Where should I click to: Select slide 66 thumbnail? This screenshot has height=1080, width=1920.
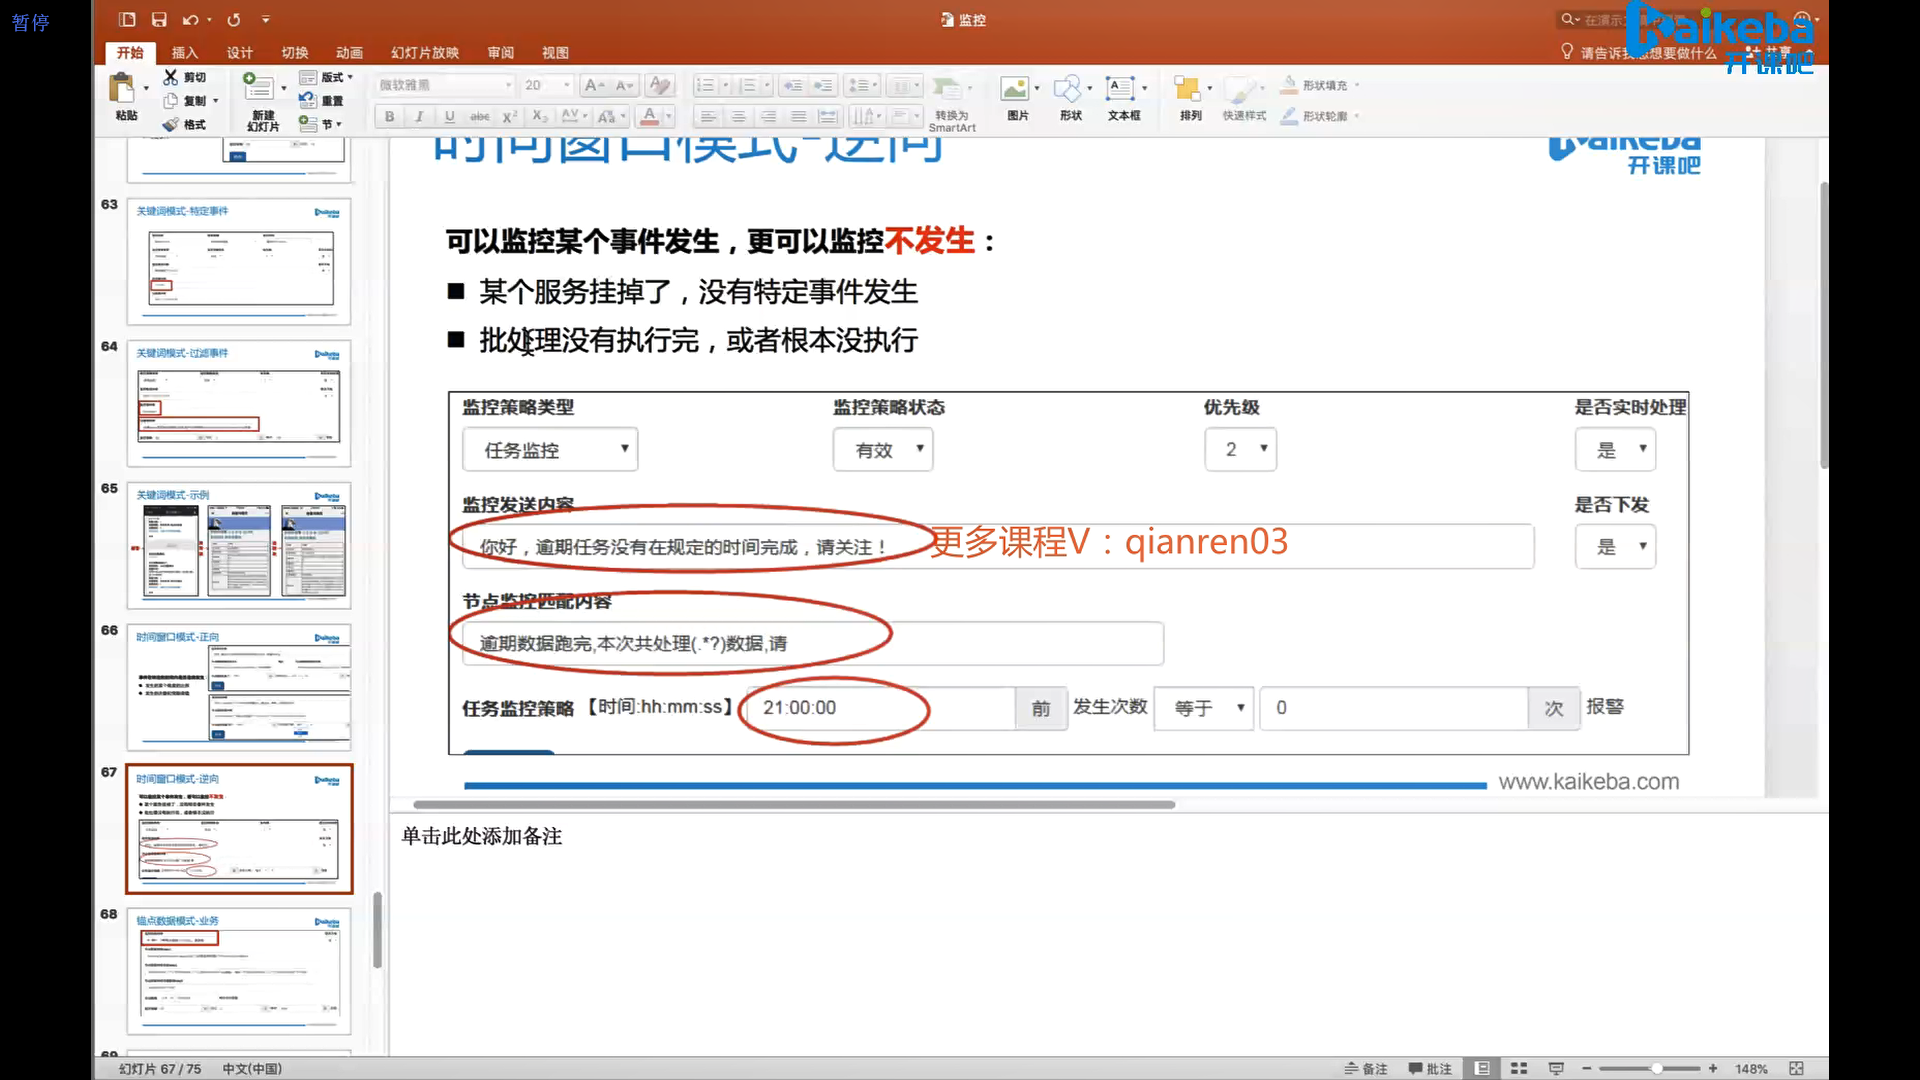click(x=238, y=688)
